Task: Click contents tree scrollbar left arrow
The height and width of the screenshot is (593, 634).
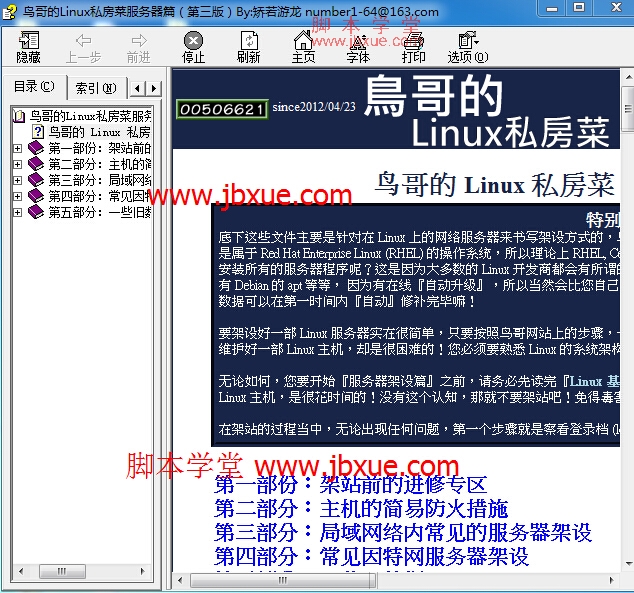Action: coord(21,571)
